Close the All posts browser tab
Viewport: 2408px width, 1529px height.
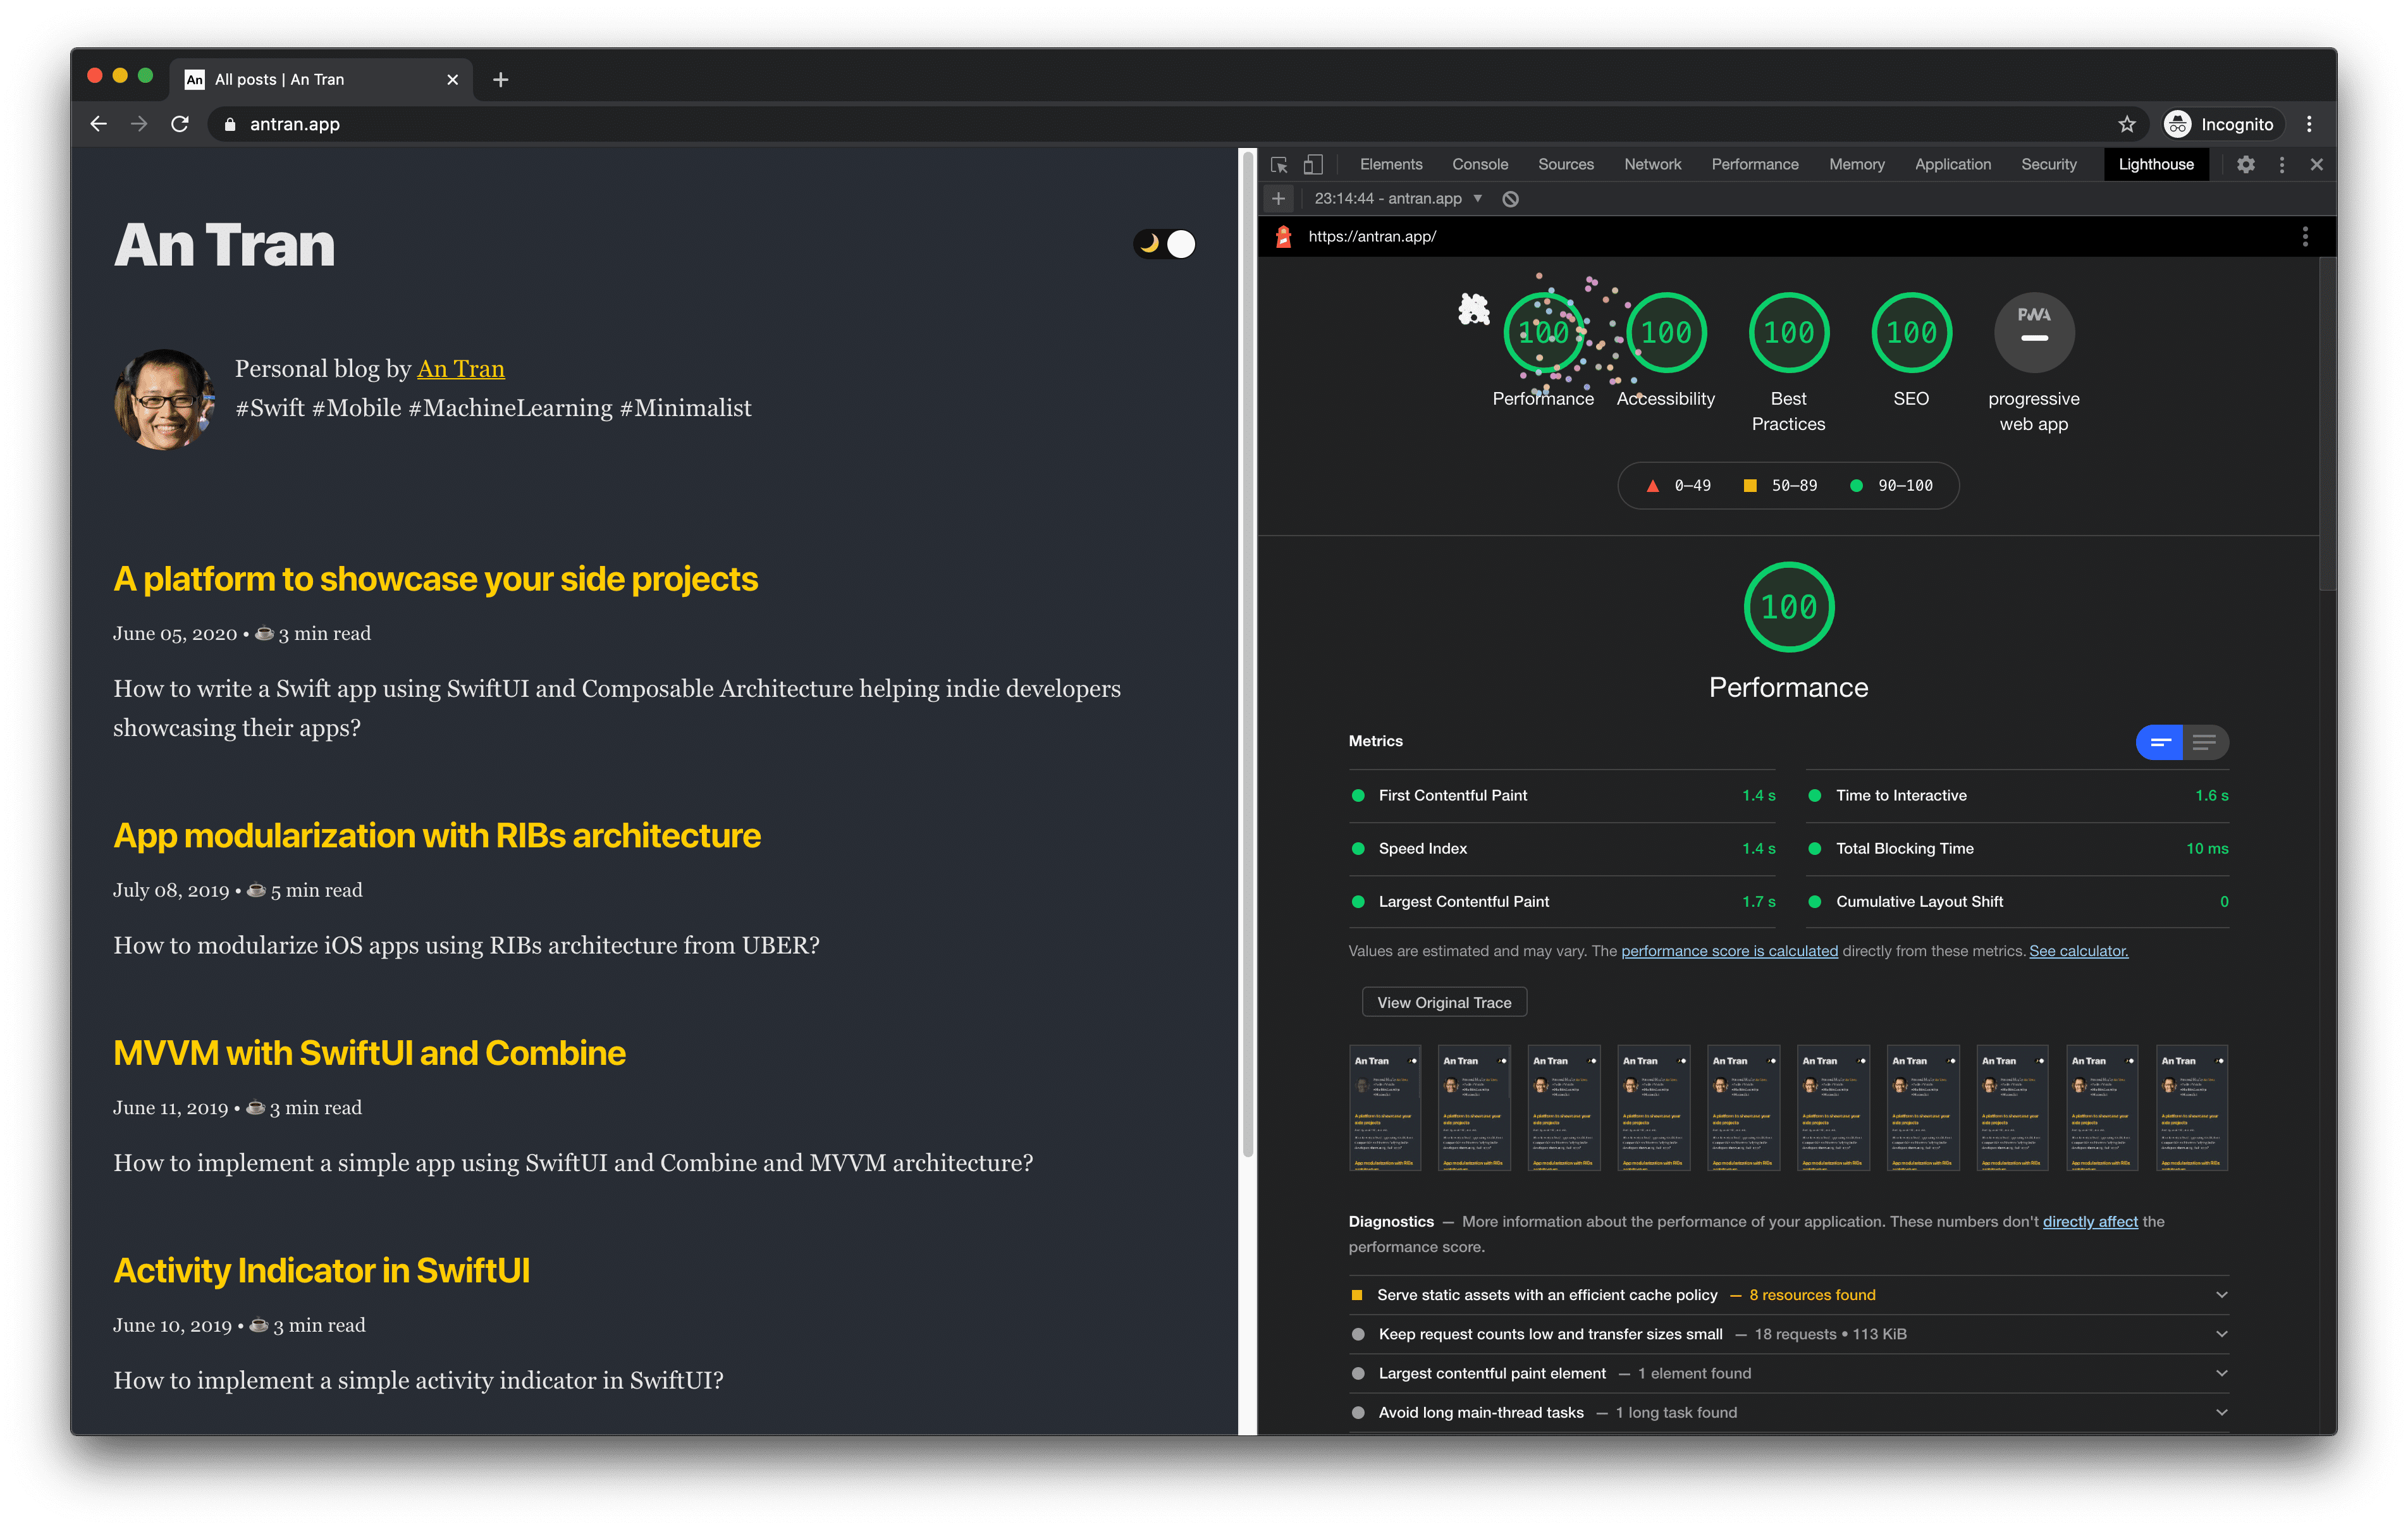click(452, 79)
